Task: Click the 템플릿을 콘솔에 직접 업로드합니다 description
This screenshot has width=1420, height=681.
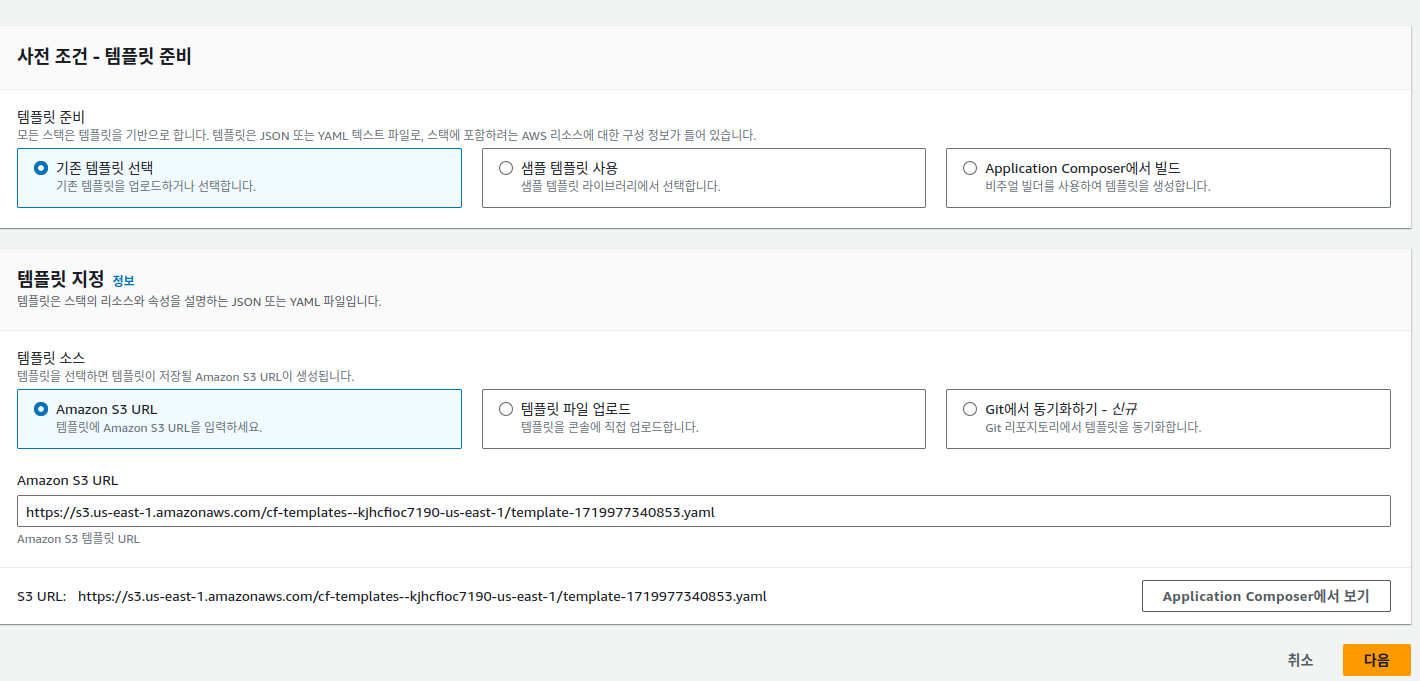Action: click(609, 428)
